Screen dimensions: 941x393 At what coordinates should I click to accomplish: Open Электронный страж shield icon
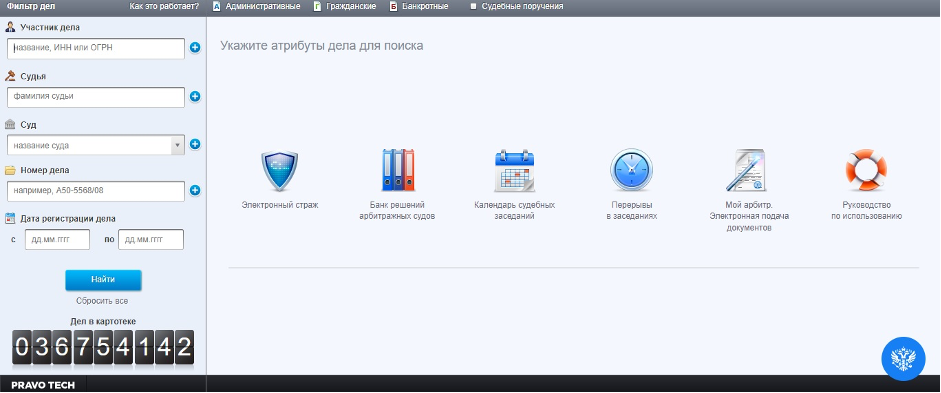tap(280, 171)
